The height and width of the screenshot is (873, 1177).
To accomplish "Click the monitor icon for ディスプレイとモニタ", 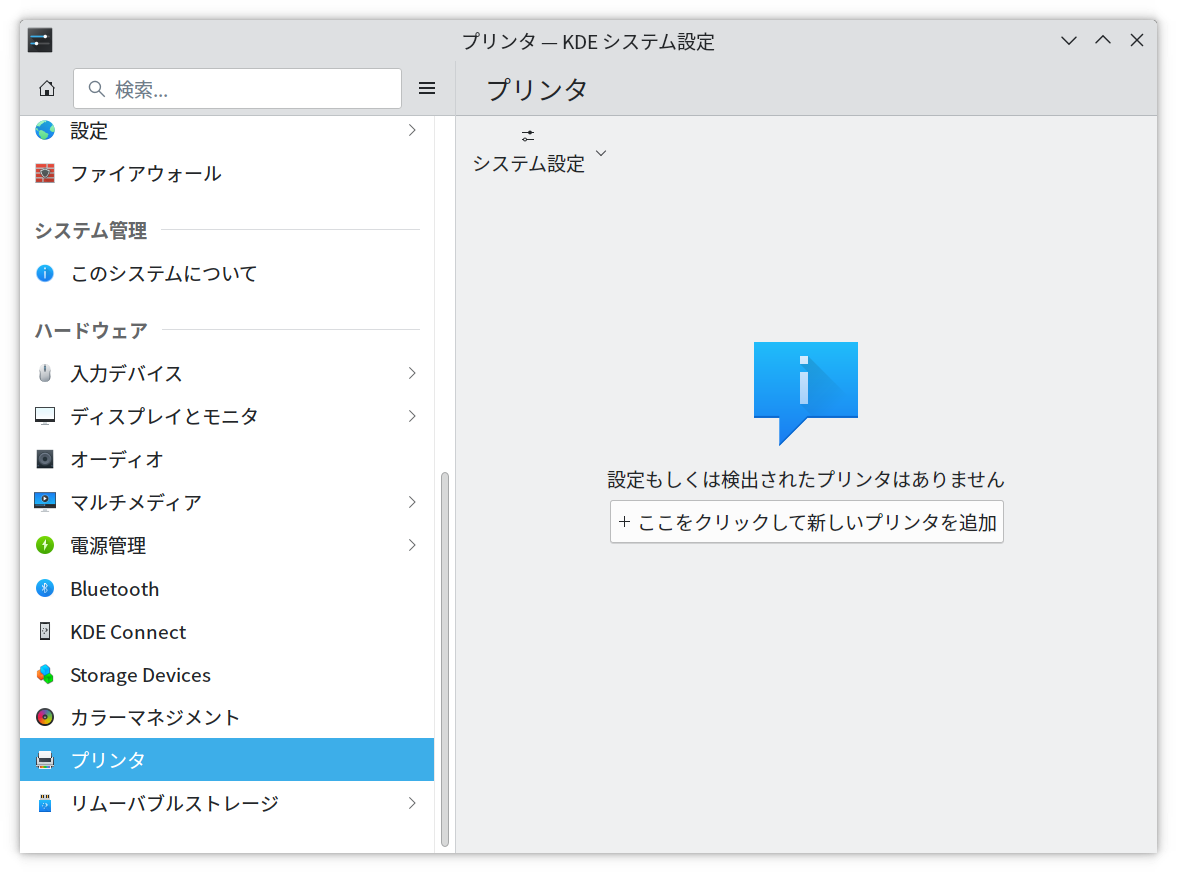I will 45,416.
